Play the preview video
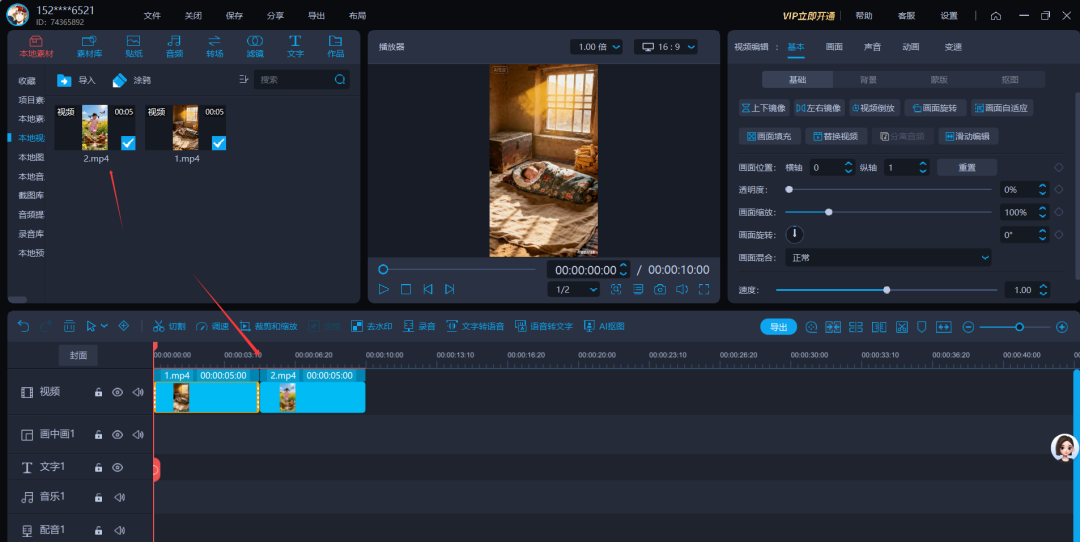1080x542 pixels. [x=384, y=289]
